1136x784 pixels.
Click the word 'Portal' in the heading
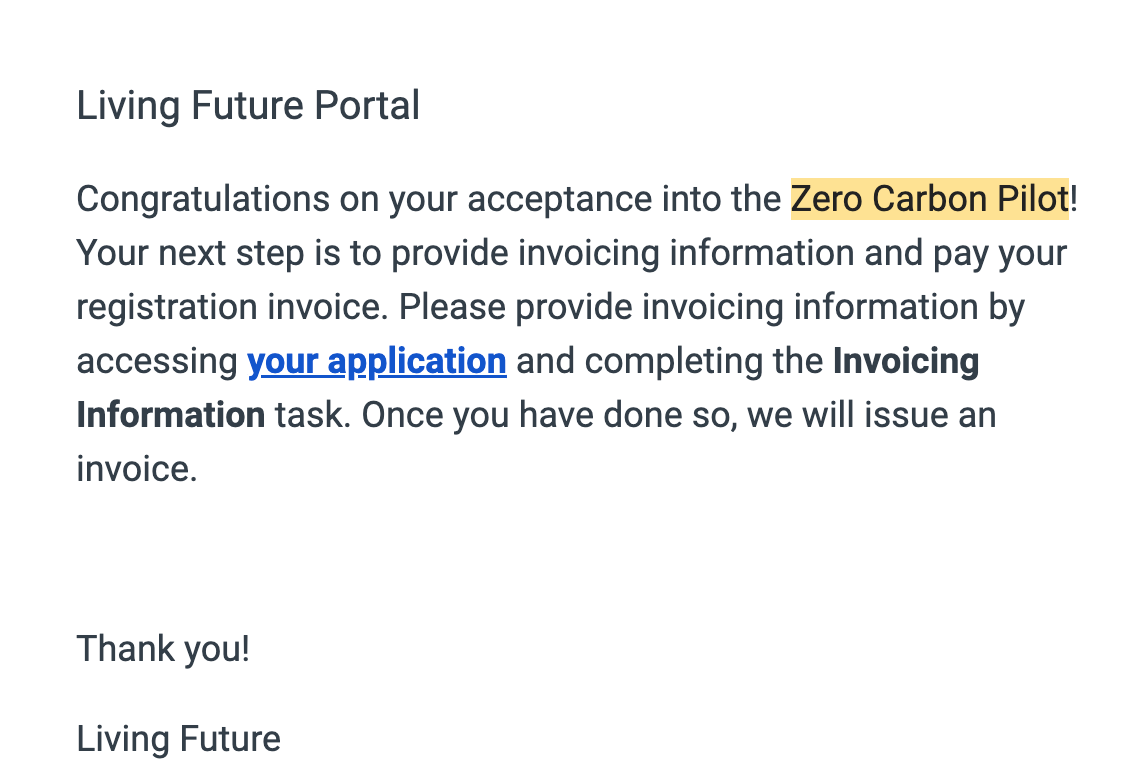(x=367, y=106)
